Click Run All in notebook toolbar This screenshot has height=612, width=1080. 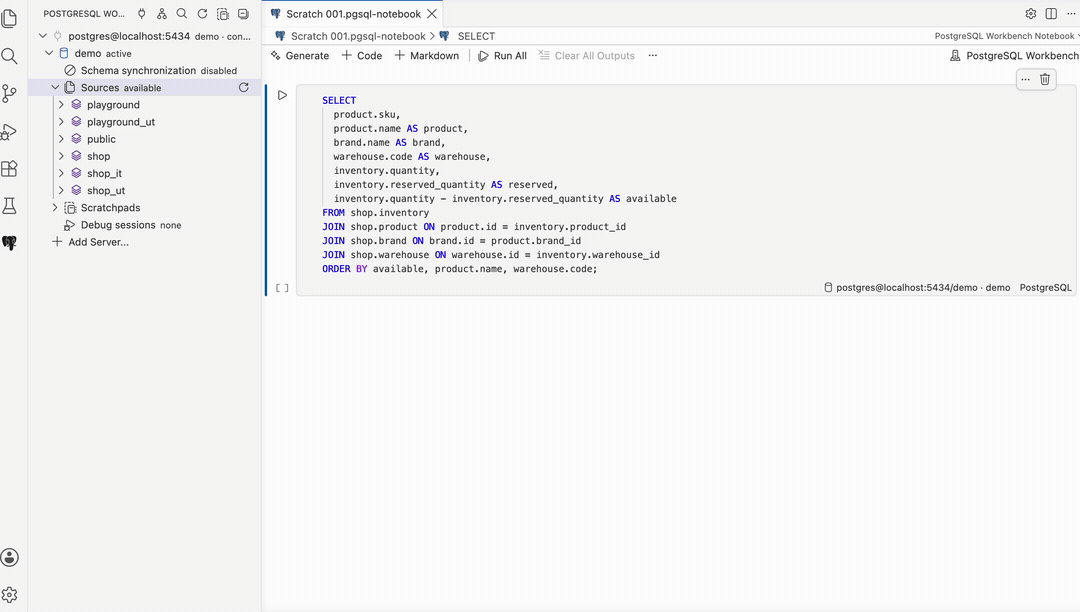pos(502,56)
